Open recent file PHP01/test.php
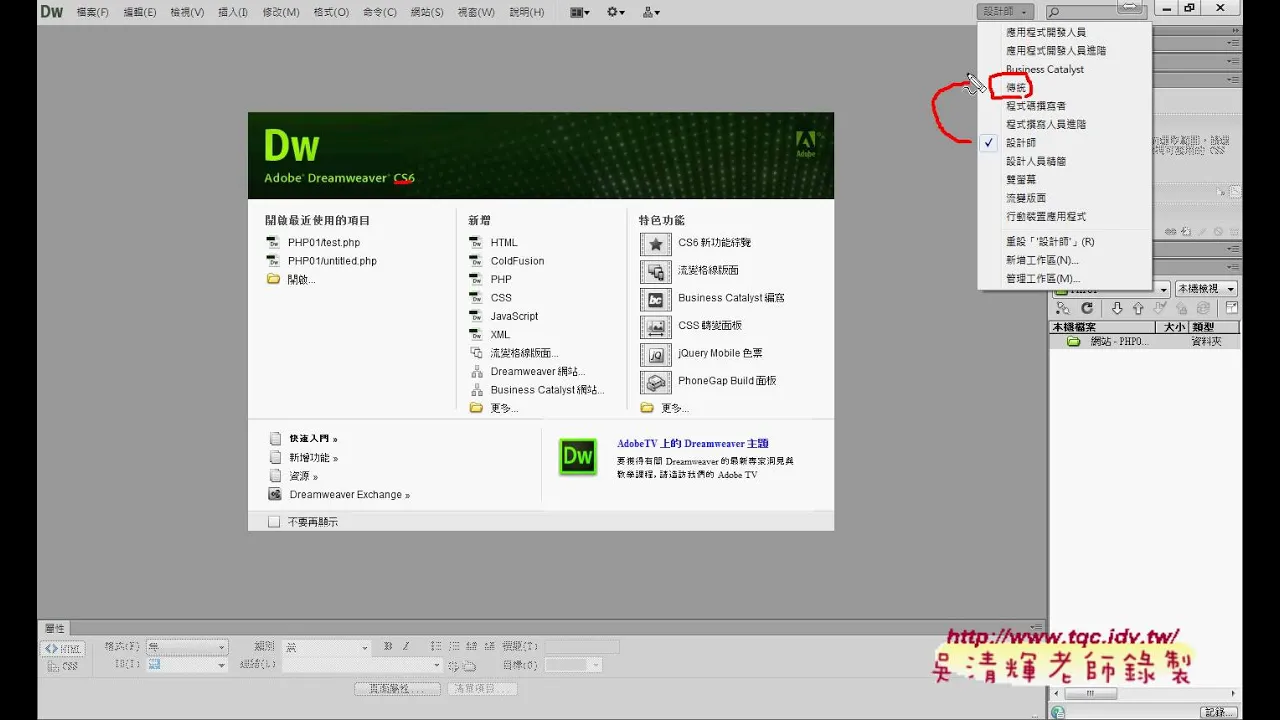The width and height of the screenshot is (1280, 720). coord(324,243)
